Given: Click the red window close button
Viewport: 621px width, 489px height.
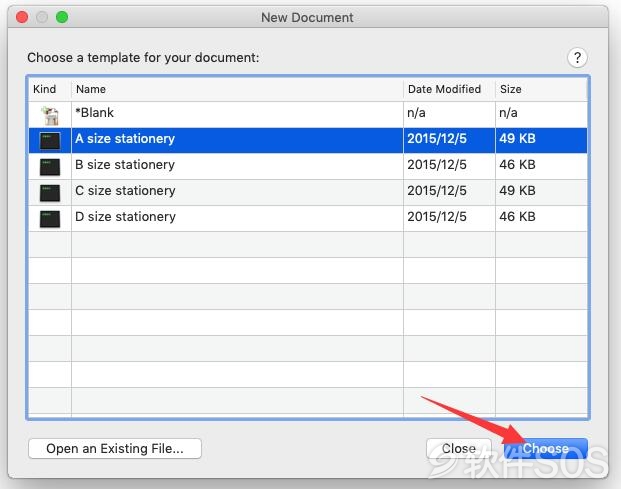Looking at the screenshot, I should point(22,17).
